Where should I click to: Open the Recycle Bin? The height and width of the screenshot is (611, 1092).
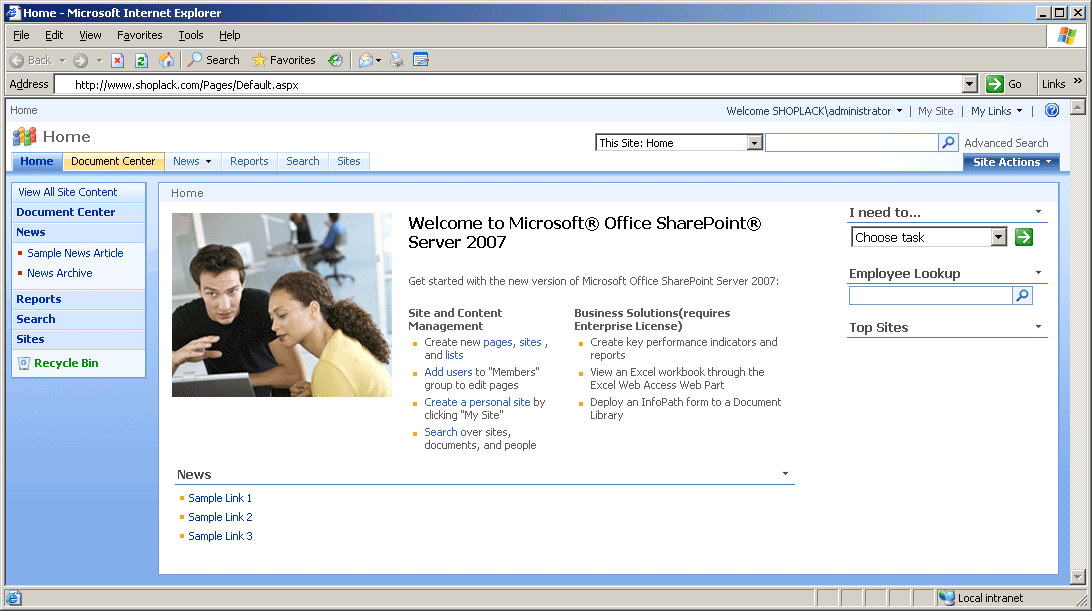(x=66, y=363)
